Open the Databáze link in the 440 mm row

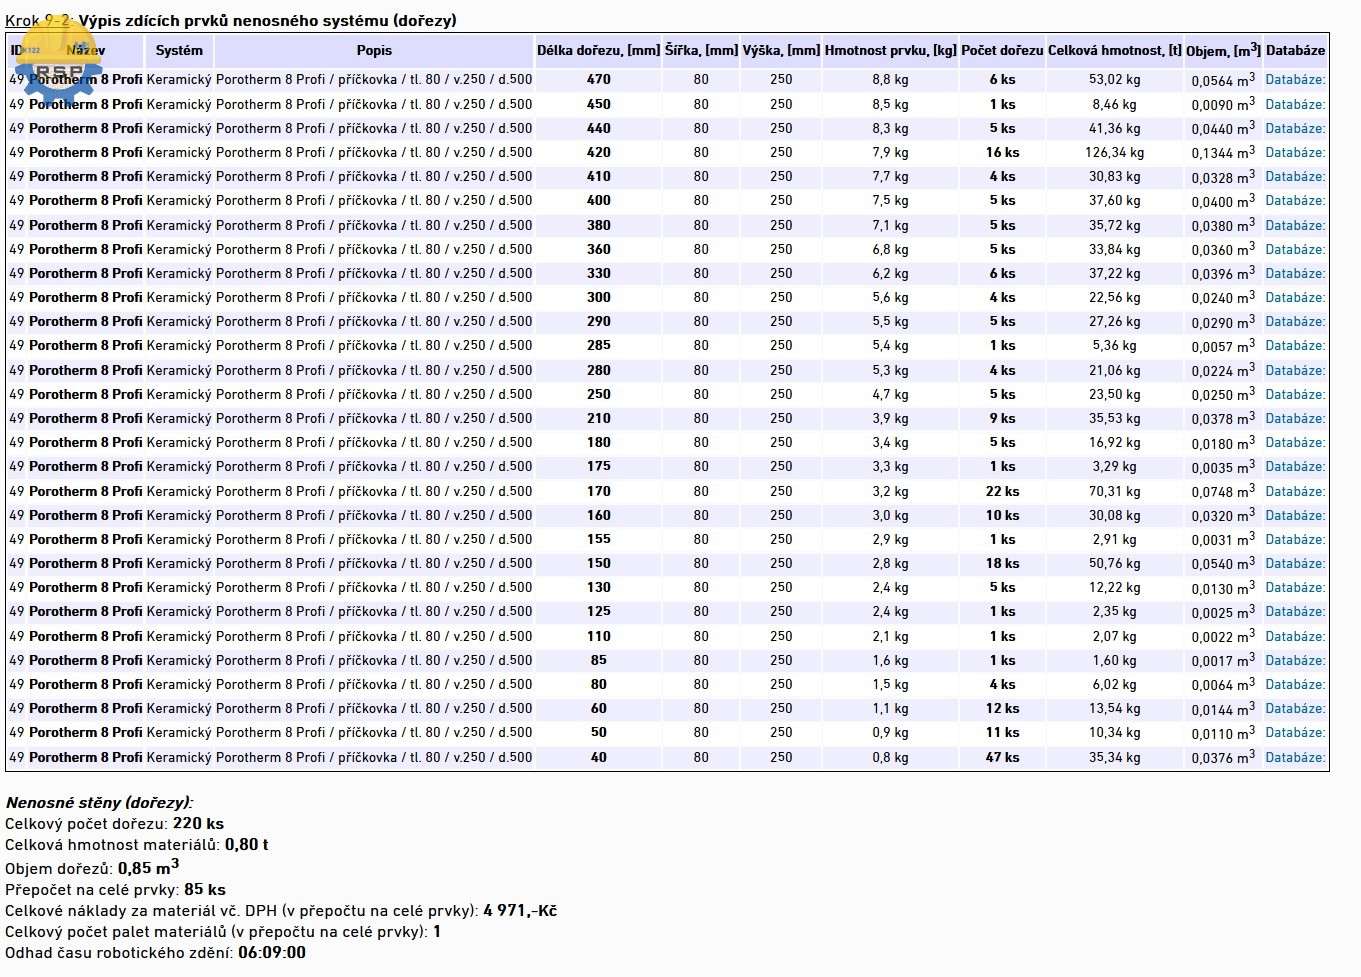coord(1295,128)
